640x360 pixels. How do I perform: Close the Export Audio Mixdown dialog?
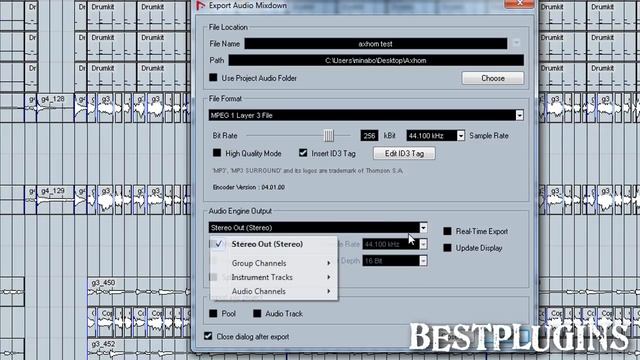point(519,4)
